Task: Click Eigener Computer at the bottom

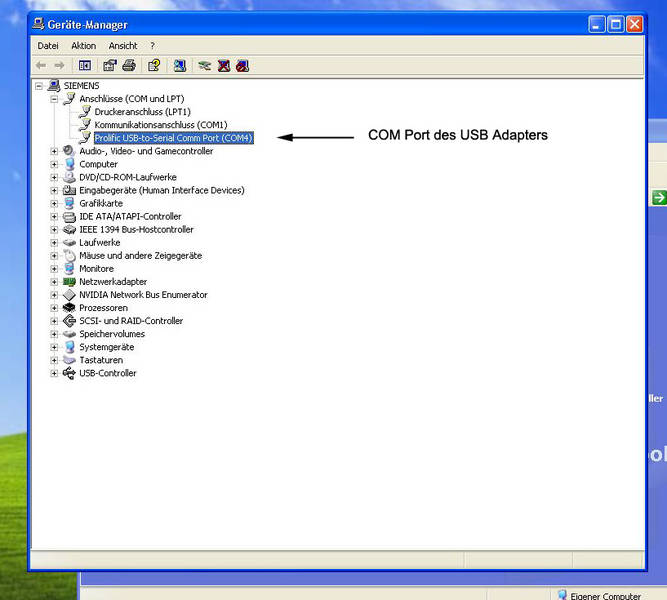Action: pos(605,596)
